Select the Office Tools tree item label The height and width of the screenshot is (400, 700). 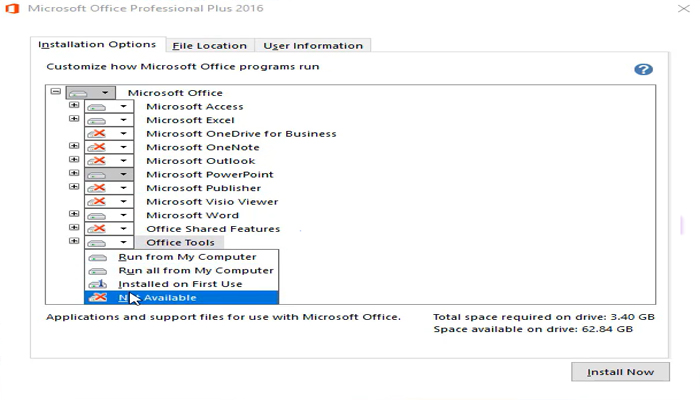[179, 242]
